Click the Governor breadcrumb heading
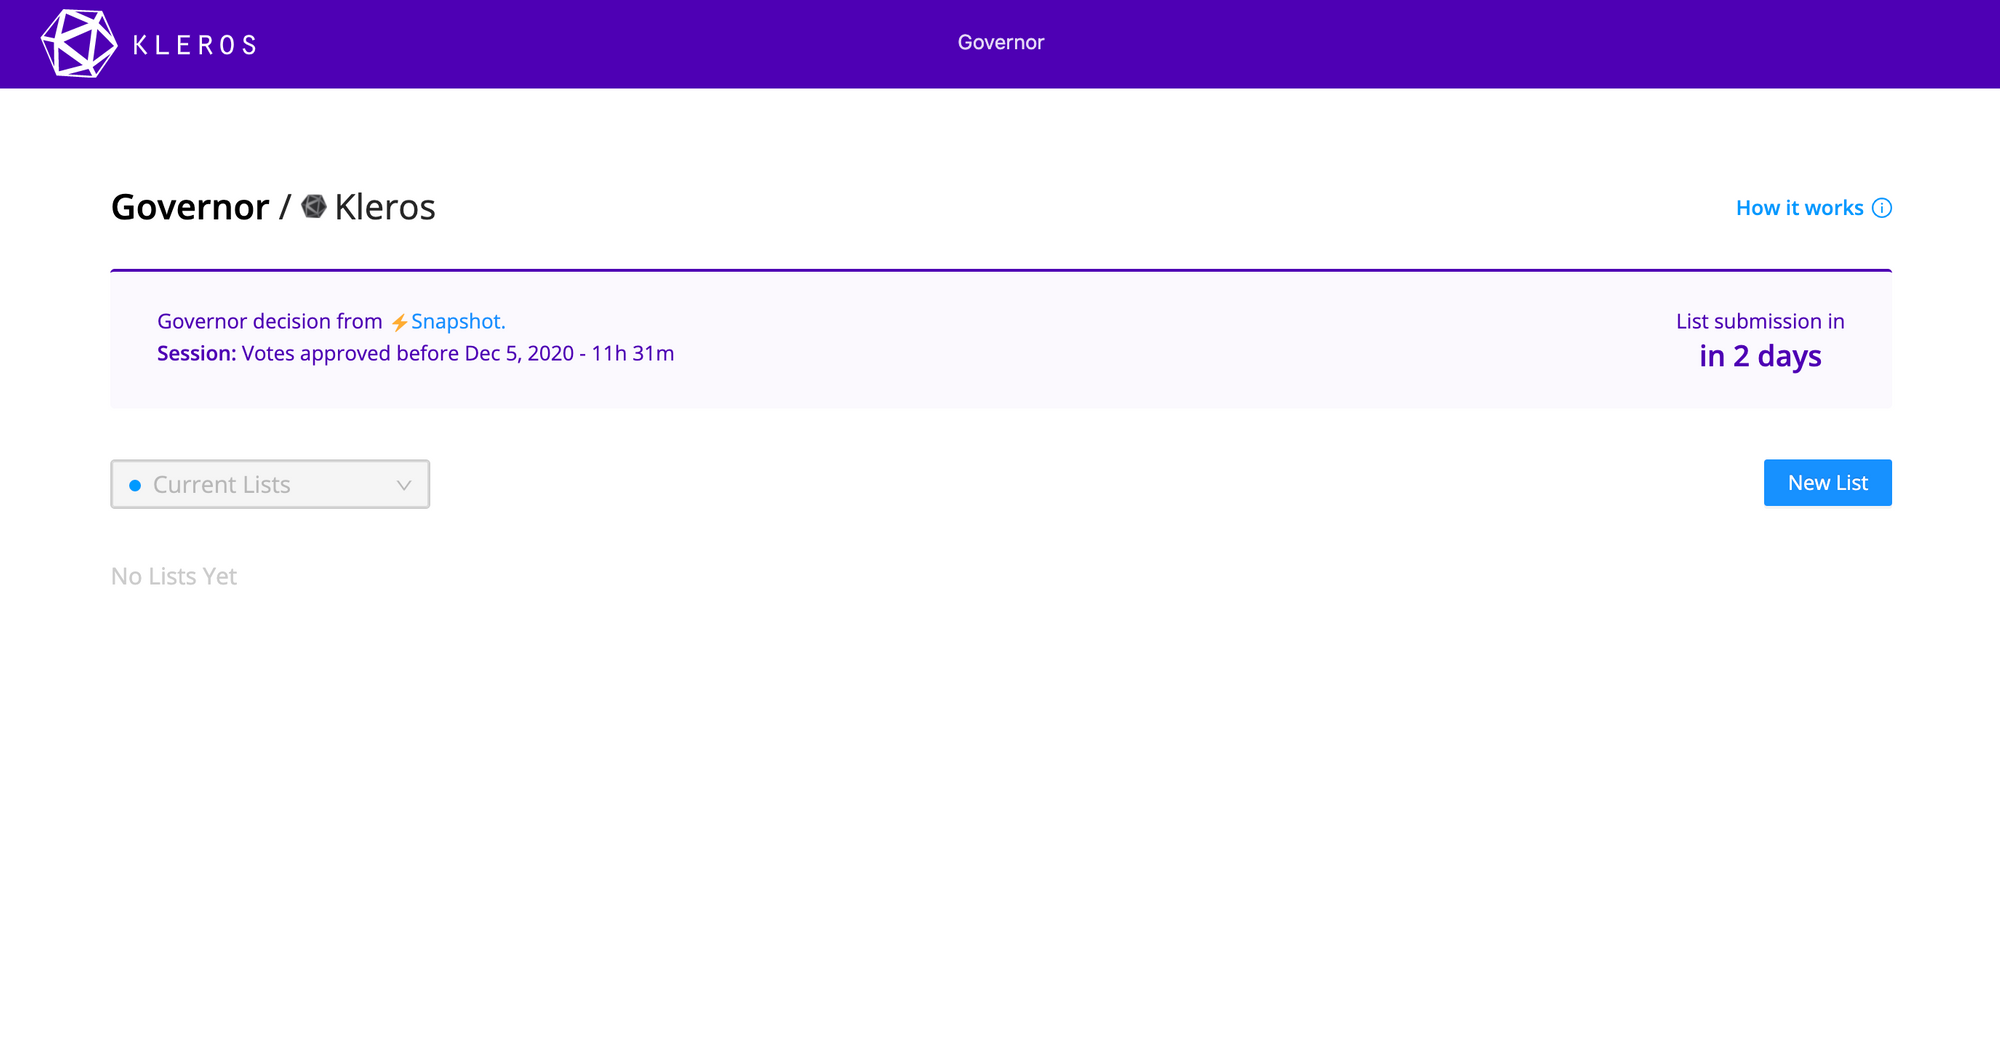Viewport: 2000px width, 1055px height. pyautogui.click(x=190, y=207)
